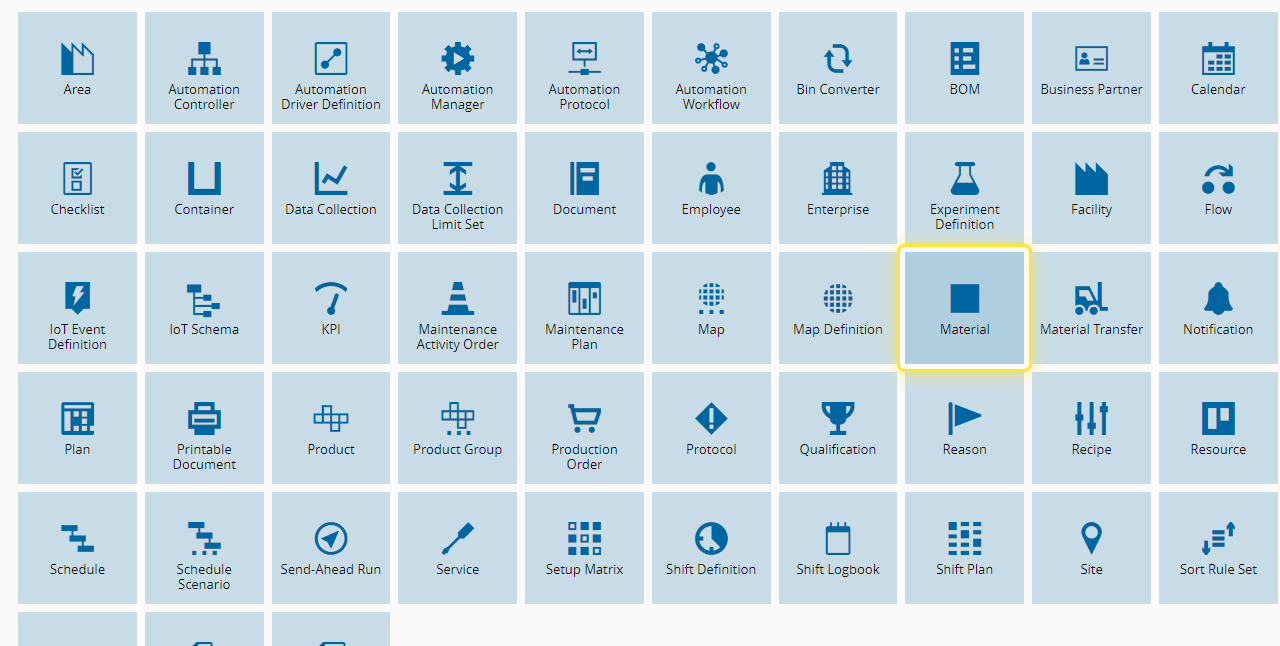Choose the Automation Protocol tile
The width and height of the screenshot is (1280, 646).
click(x=584, y=68)
